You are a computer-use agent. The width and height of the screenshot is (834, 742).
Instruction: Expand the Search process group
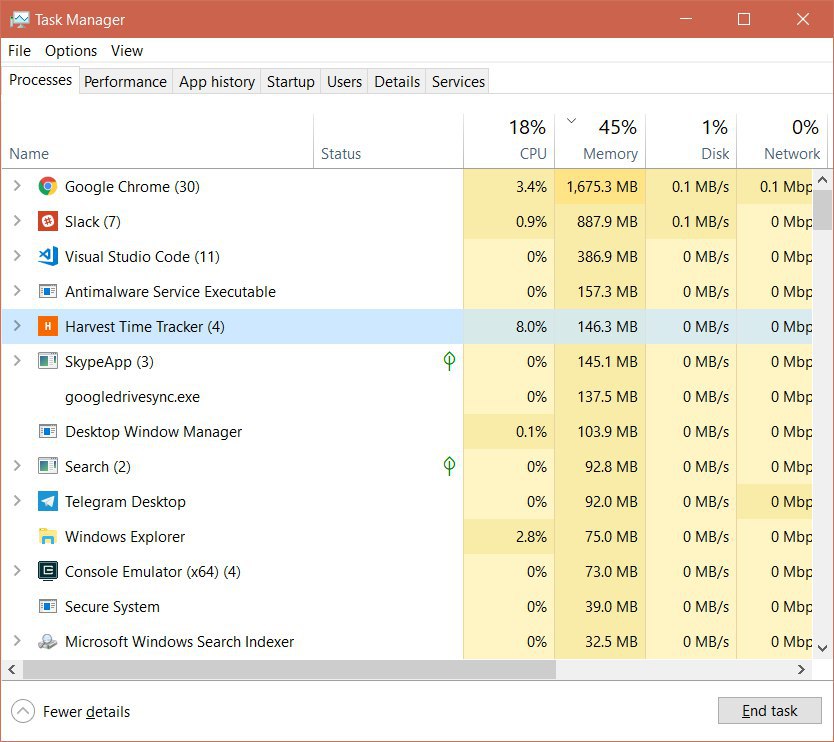[x=17, y=466]
